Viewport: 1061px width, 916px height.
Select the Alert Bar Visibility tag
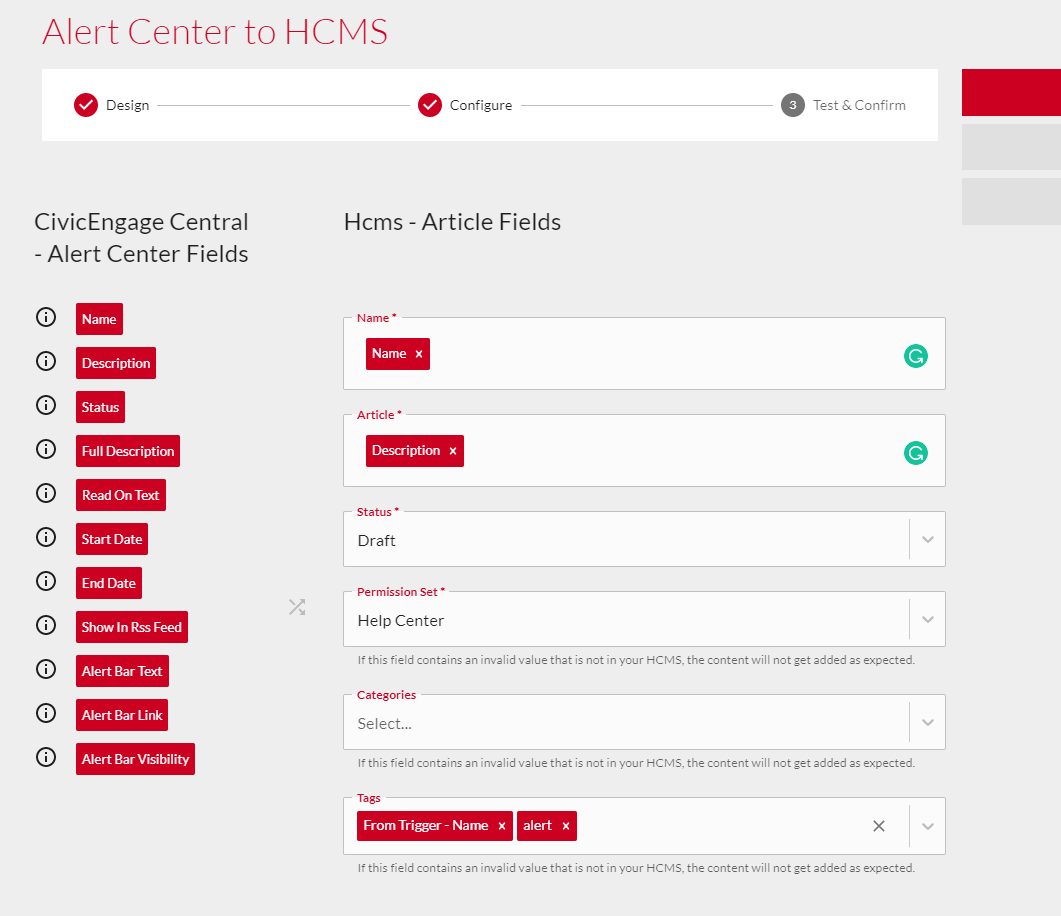point(135,759)
